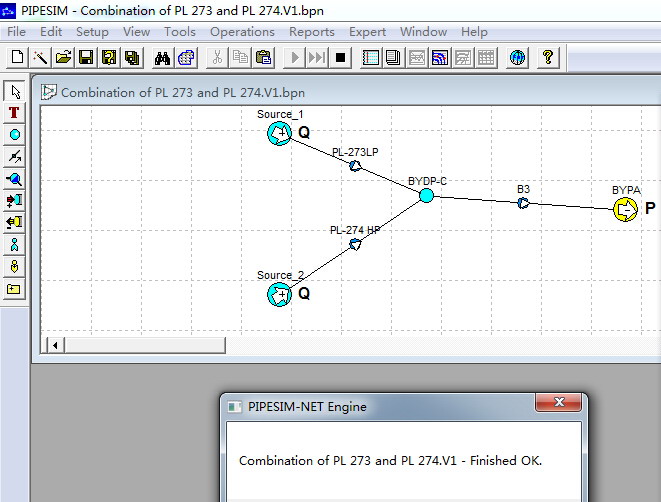The width and height of the screenshot is (661, 502).
Task: Select the Source_1 node icon
Action: click(x=279, y=134)
